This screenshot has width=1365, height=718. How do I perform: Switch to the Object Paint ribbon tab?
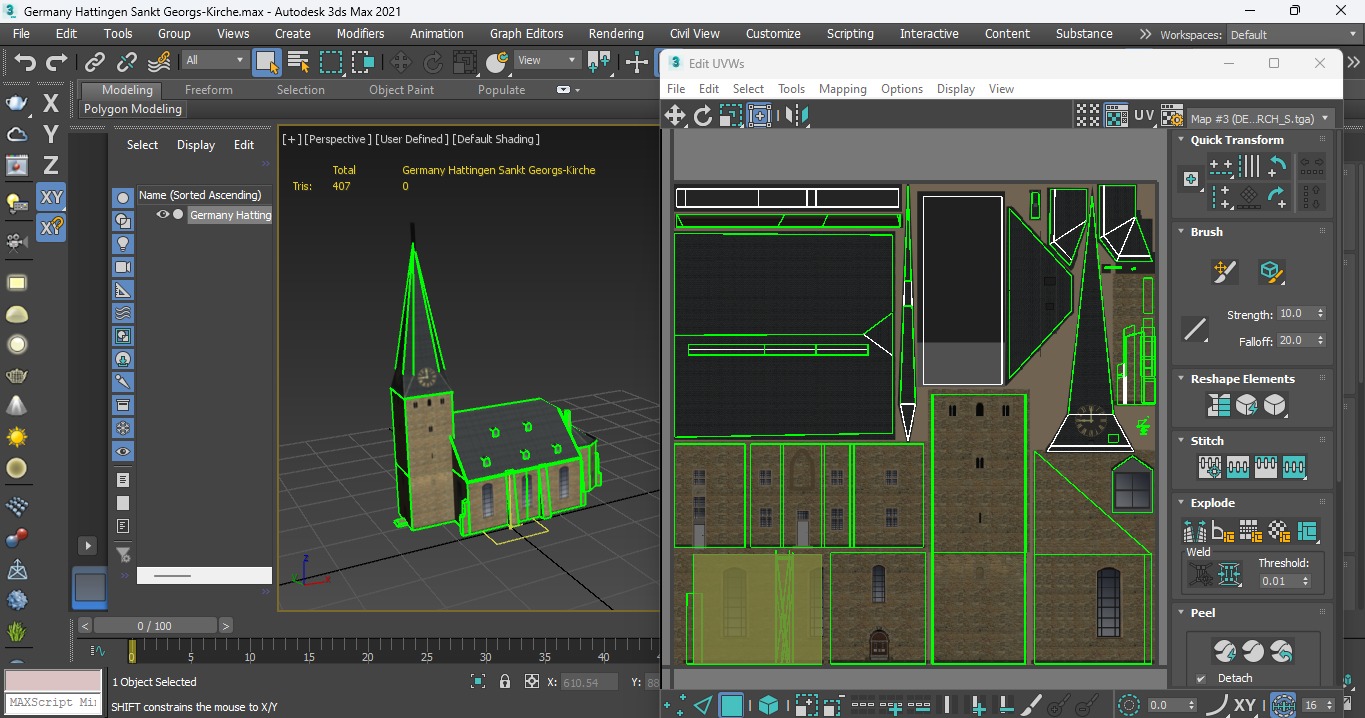click(x=401, y=90)
